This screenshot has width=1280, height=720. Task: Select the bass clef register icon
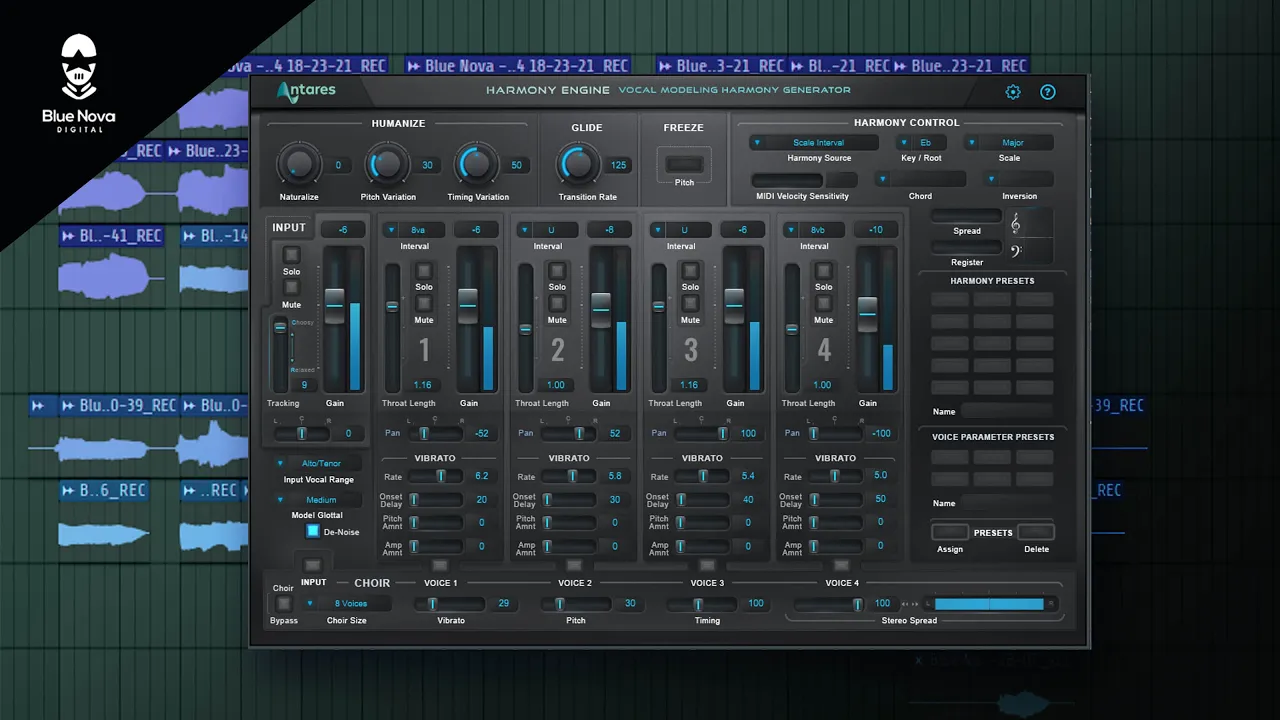tap(1016, 251)
